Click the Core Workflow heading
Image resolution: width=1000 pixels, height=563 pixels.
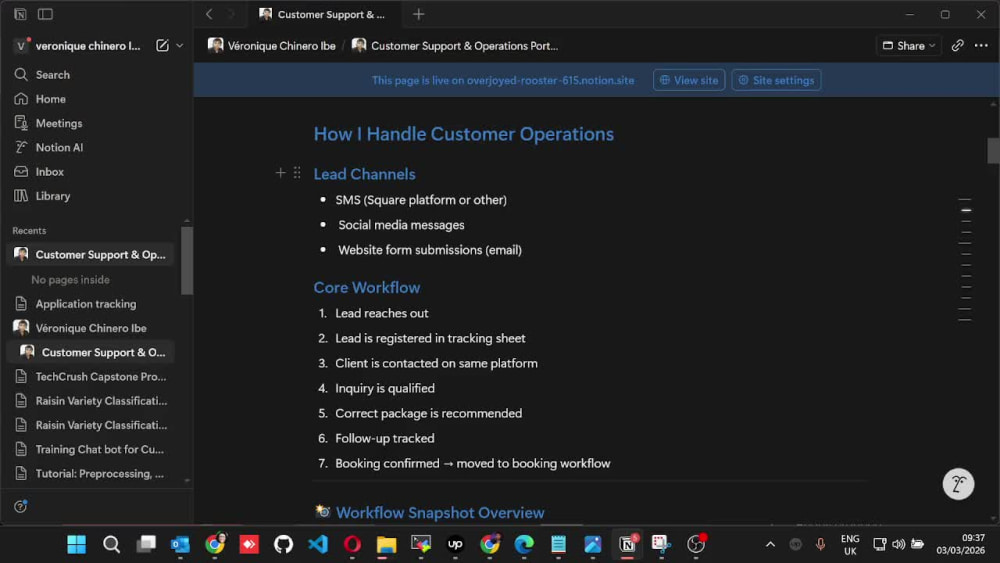tap(367, 288)
